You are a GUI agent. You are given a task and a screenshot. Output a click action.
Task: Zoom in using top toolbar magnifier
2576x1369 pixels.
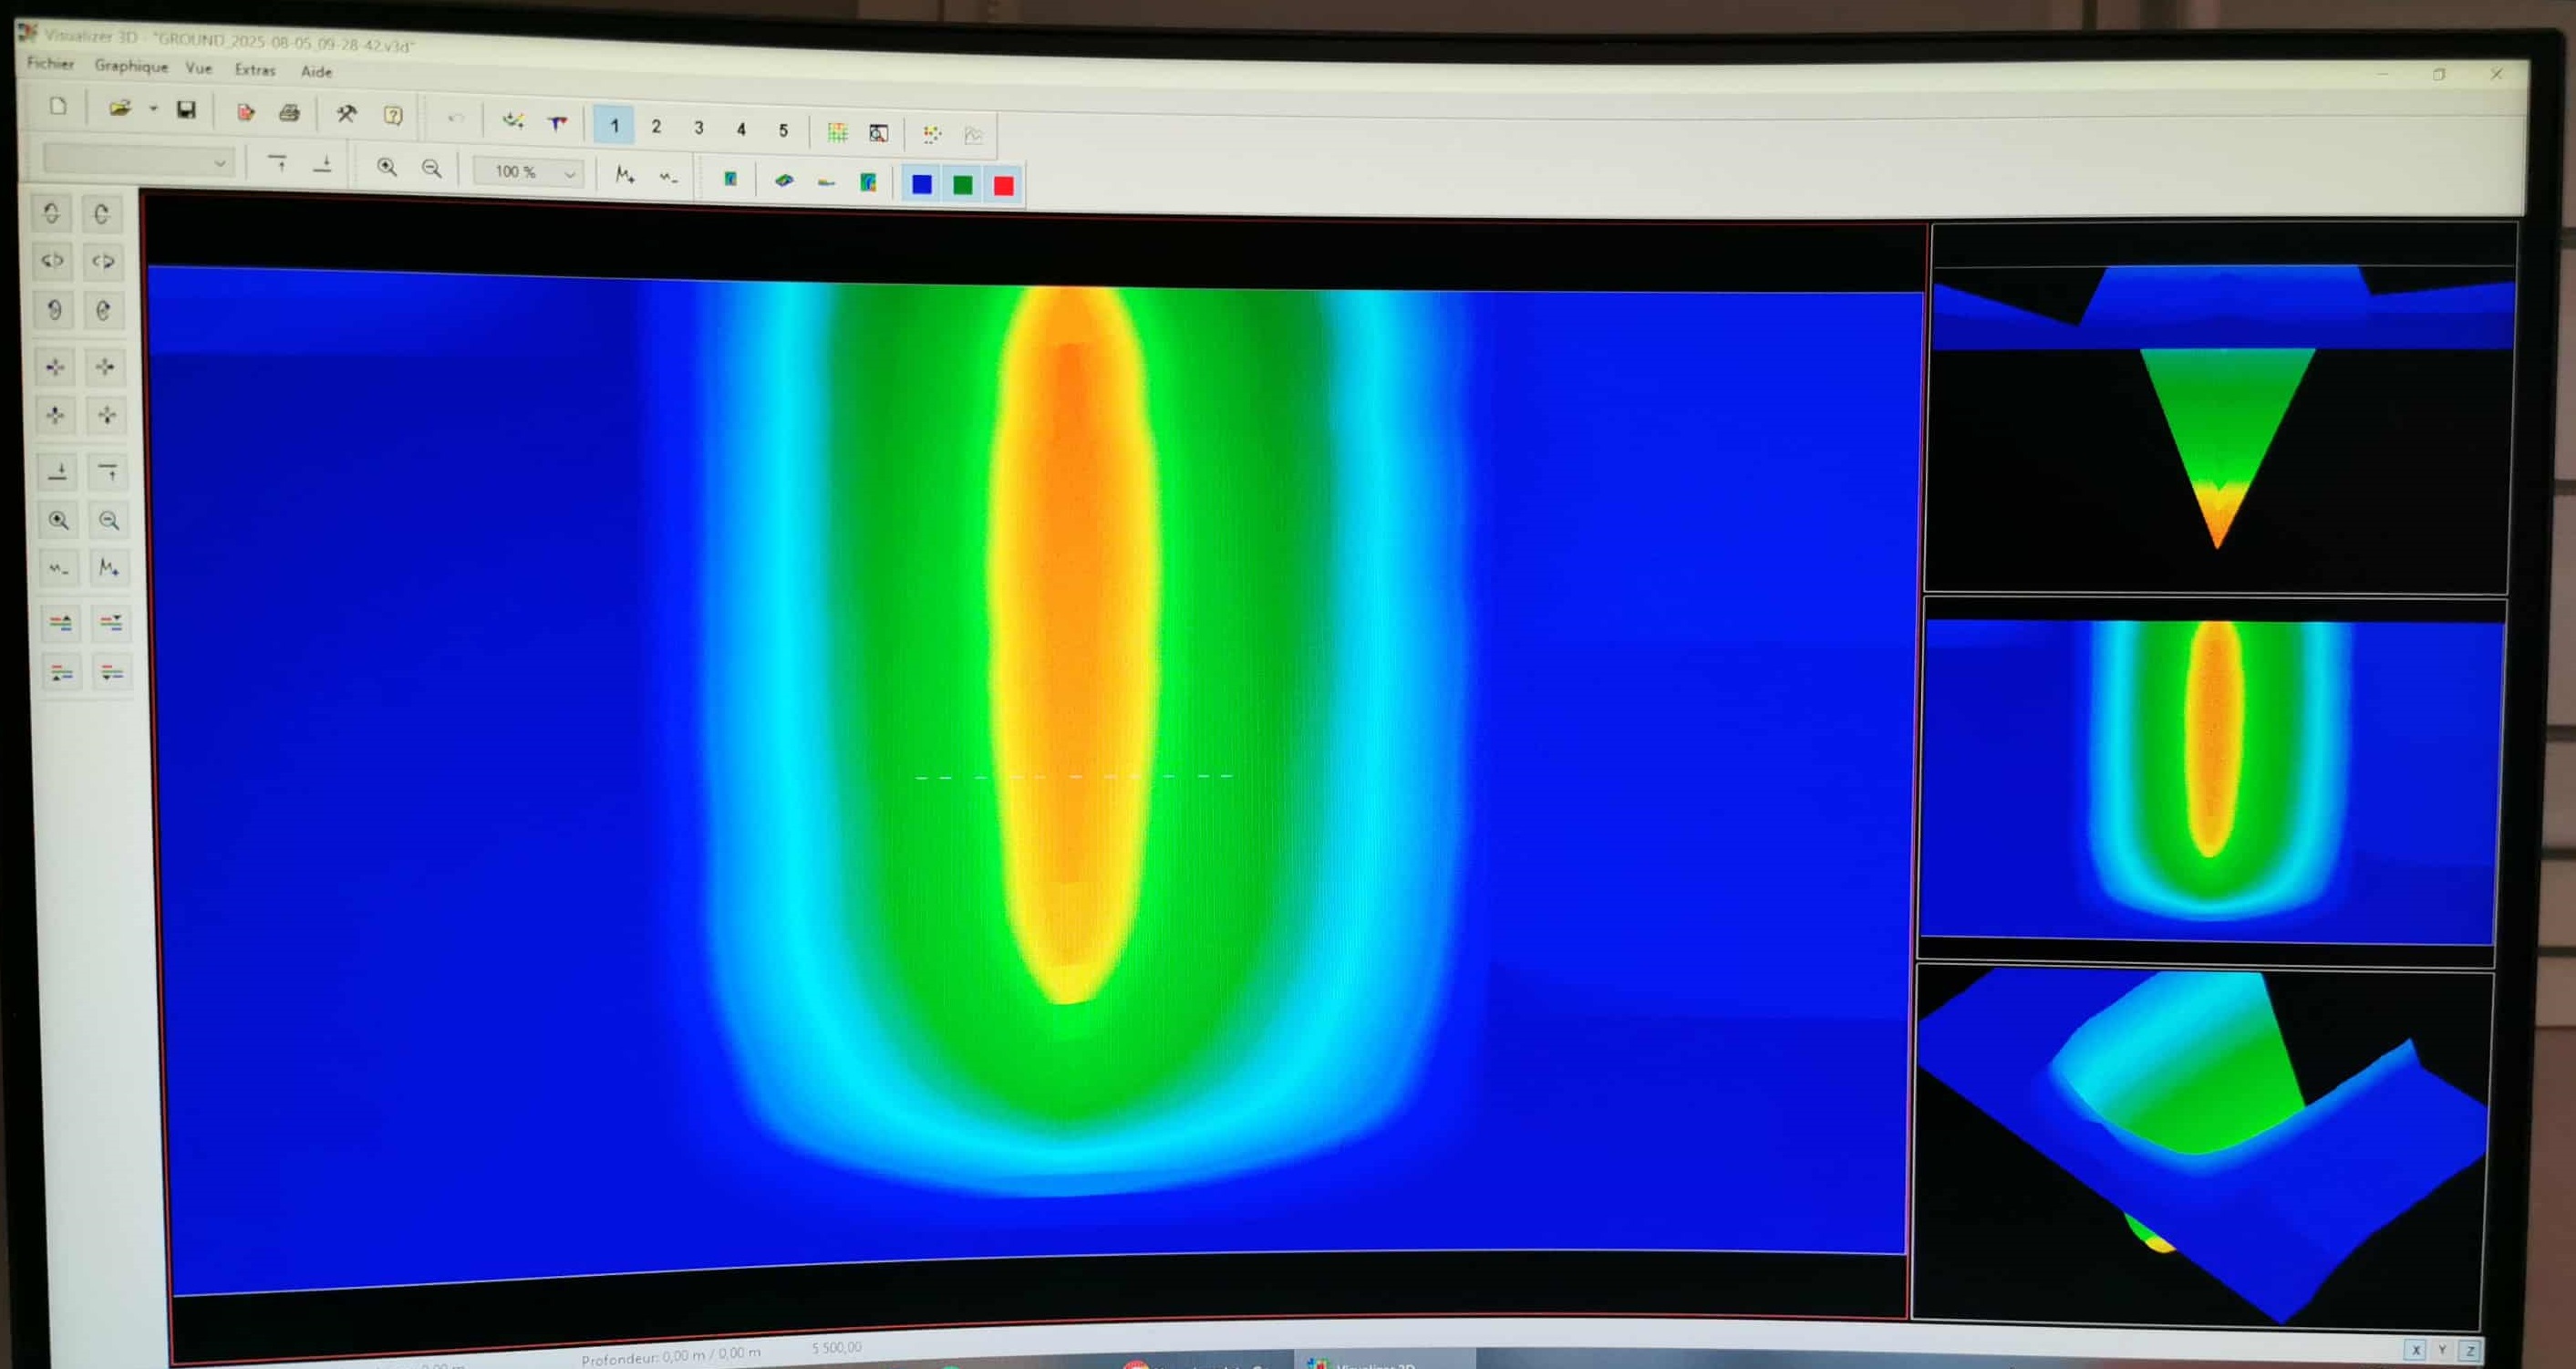[x=386, y=168]
